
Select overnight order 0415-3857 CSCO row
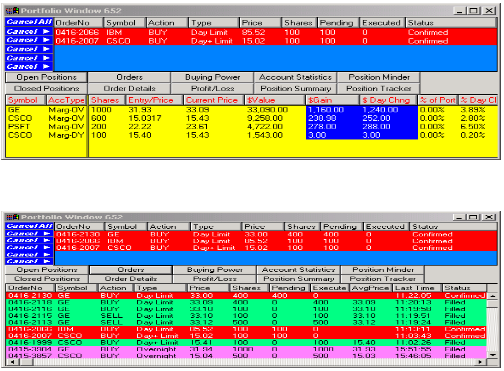(x=246, y=356)
